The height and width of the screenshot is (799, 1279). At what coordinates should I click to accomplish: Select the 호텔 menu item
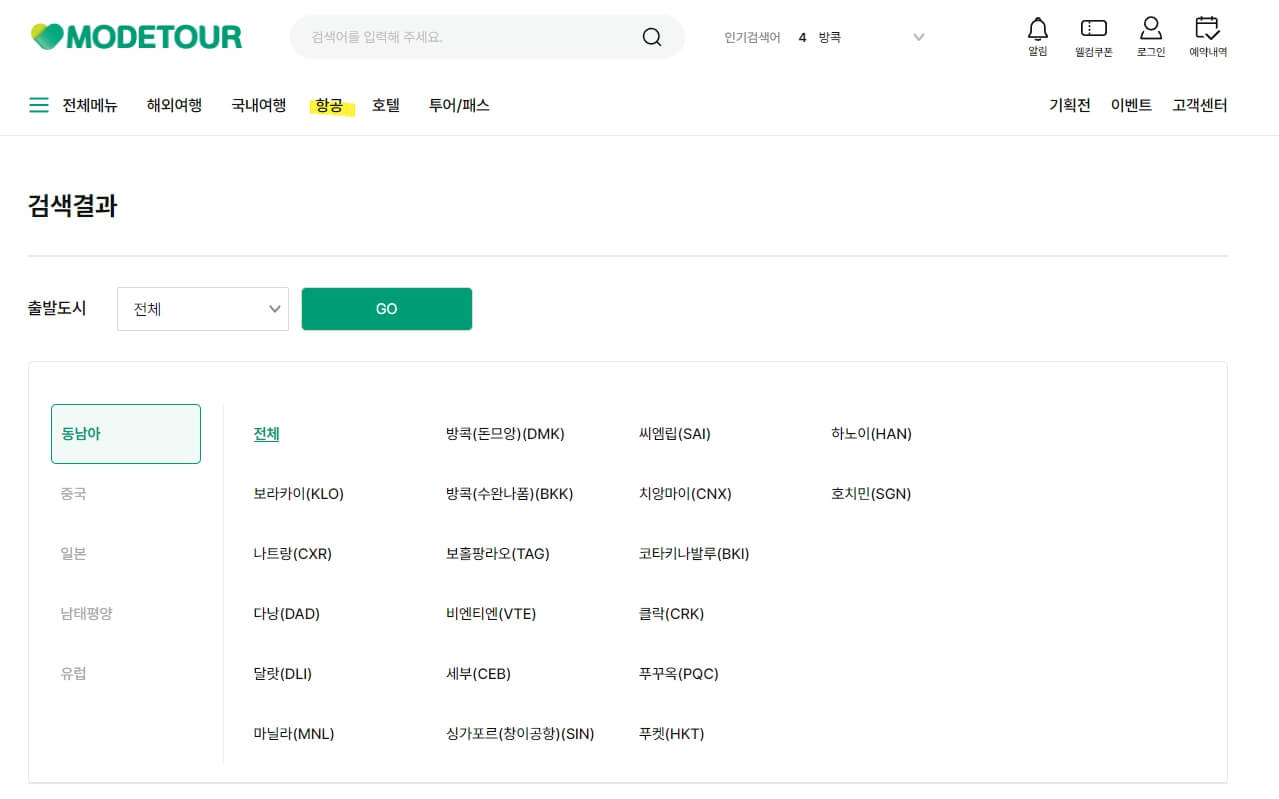(385, 104)
